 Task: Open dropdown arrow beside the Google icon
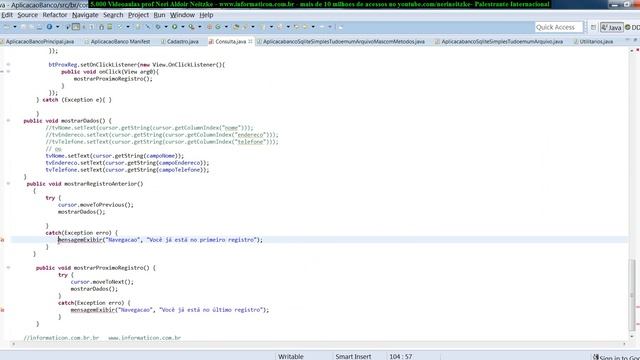[58, 27]
